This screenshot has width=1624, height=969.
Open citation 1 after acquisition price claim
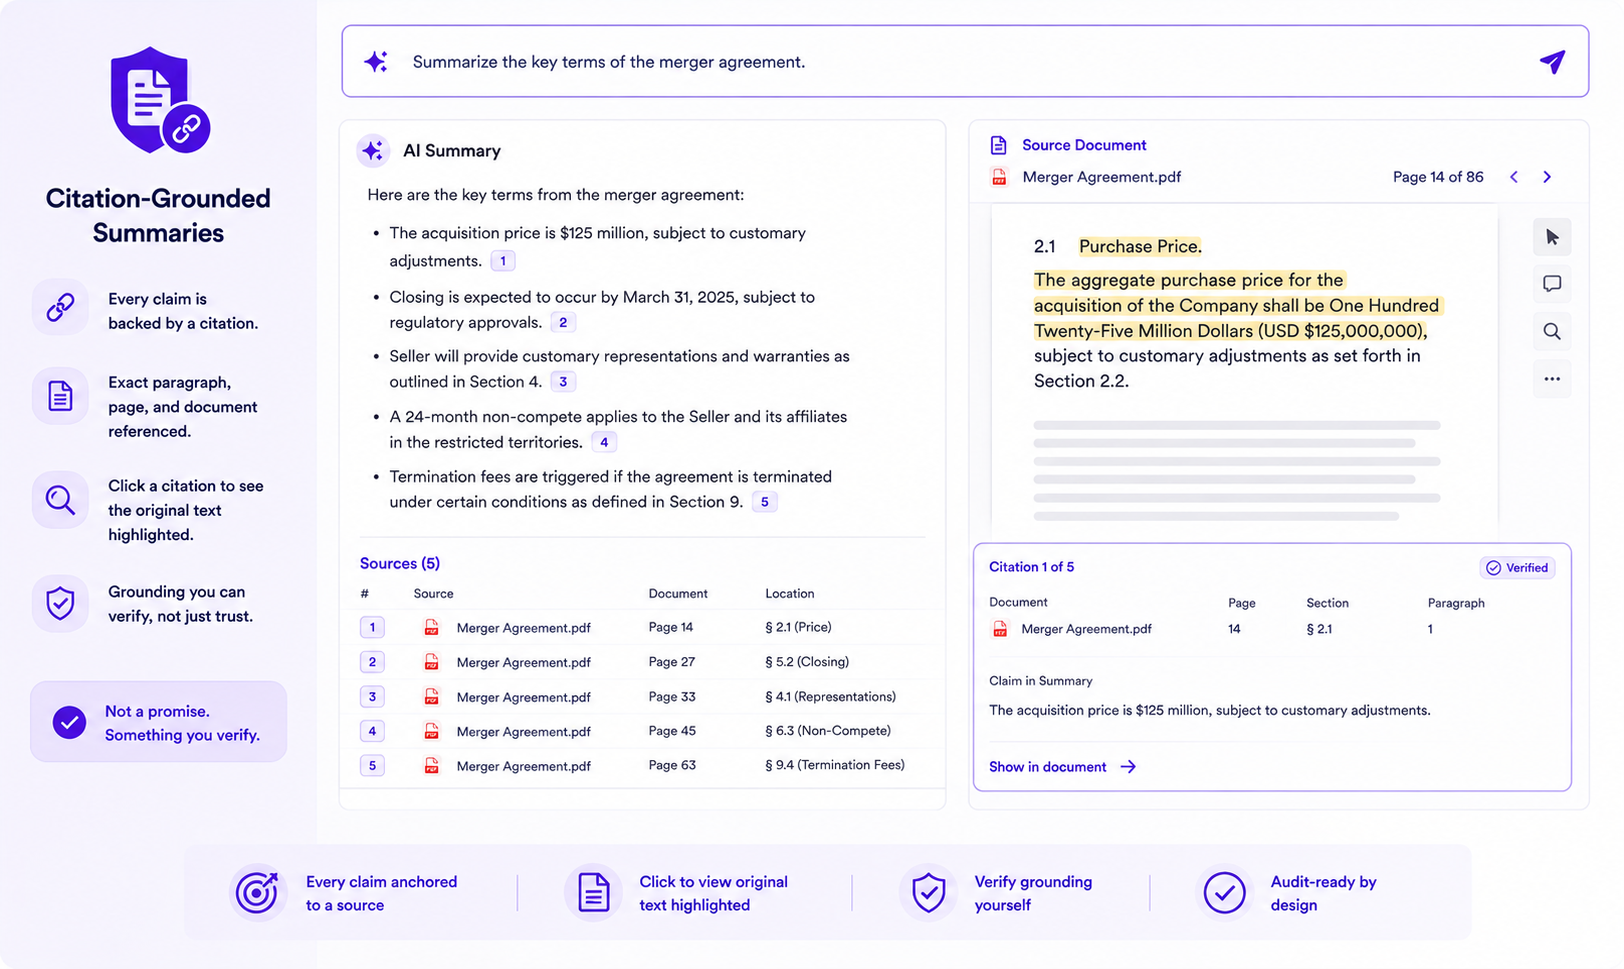click(503, 261)
